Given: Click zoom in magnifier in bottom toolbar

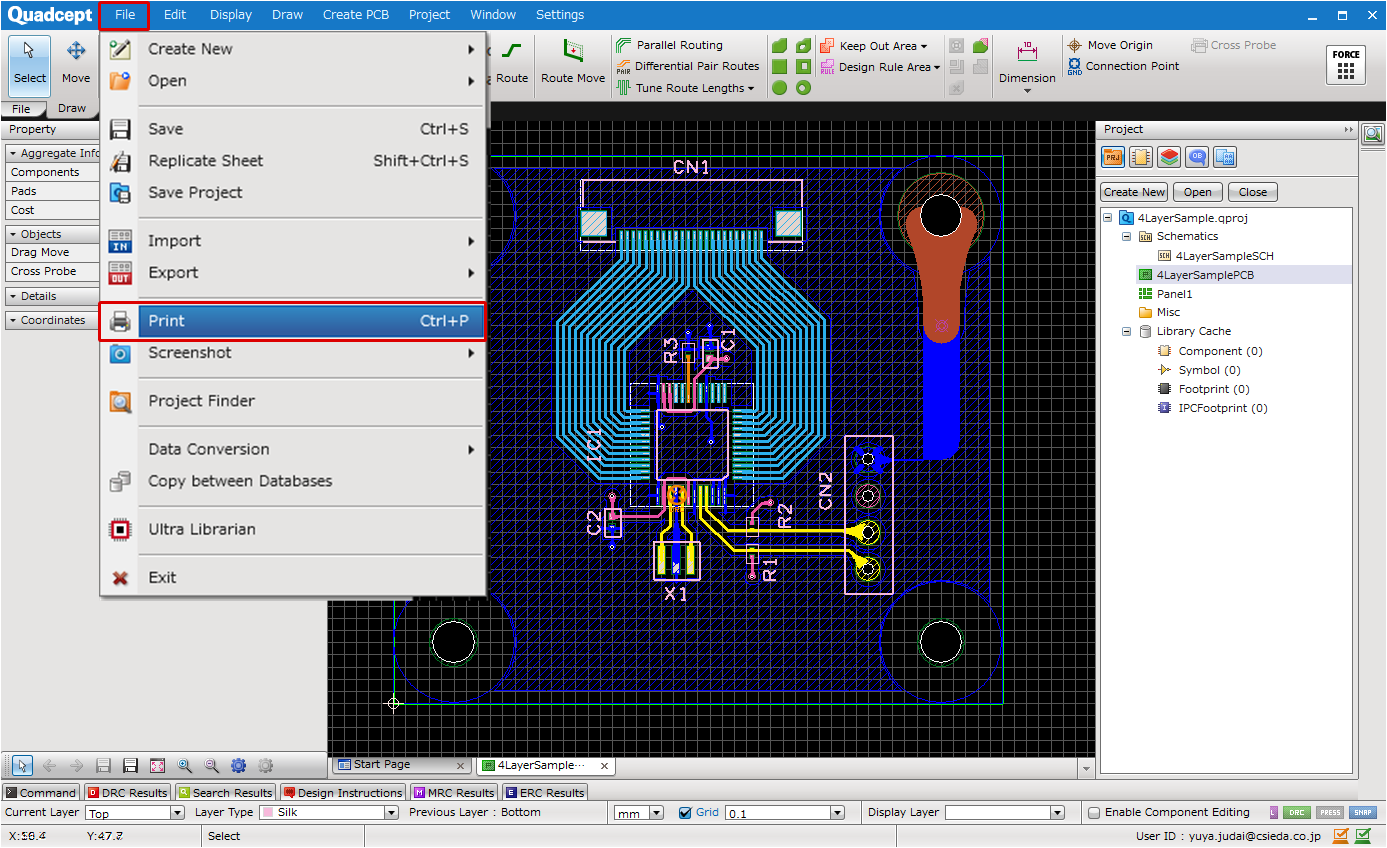Looking at the screenshot, I should pos(184,766).
